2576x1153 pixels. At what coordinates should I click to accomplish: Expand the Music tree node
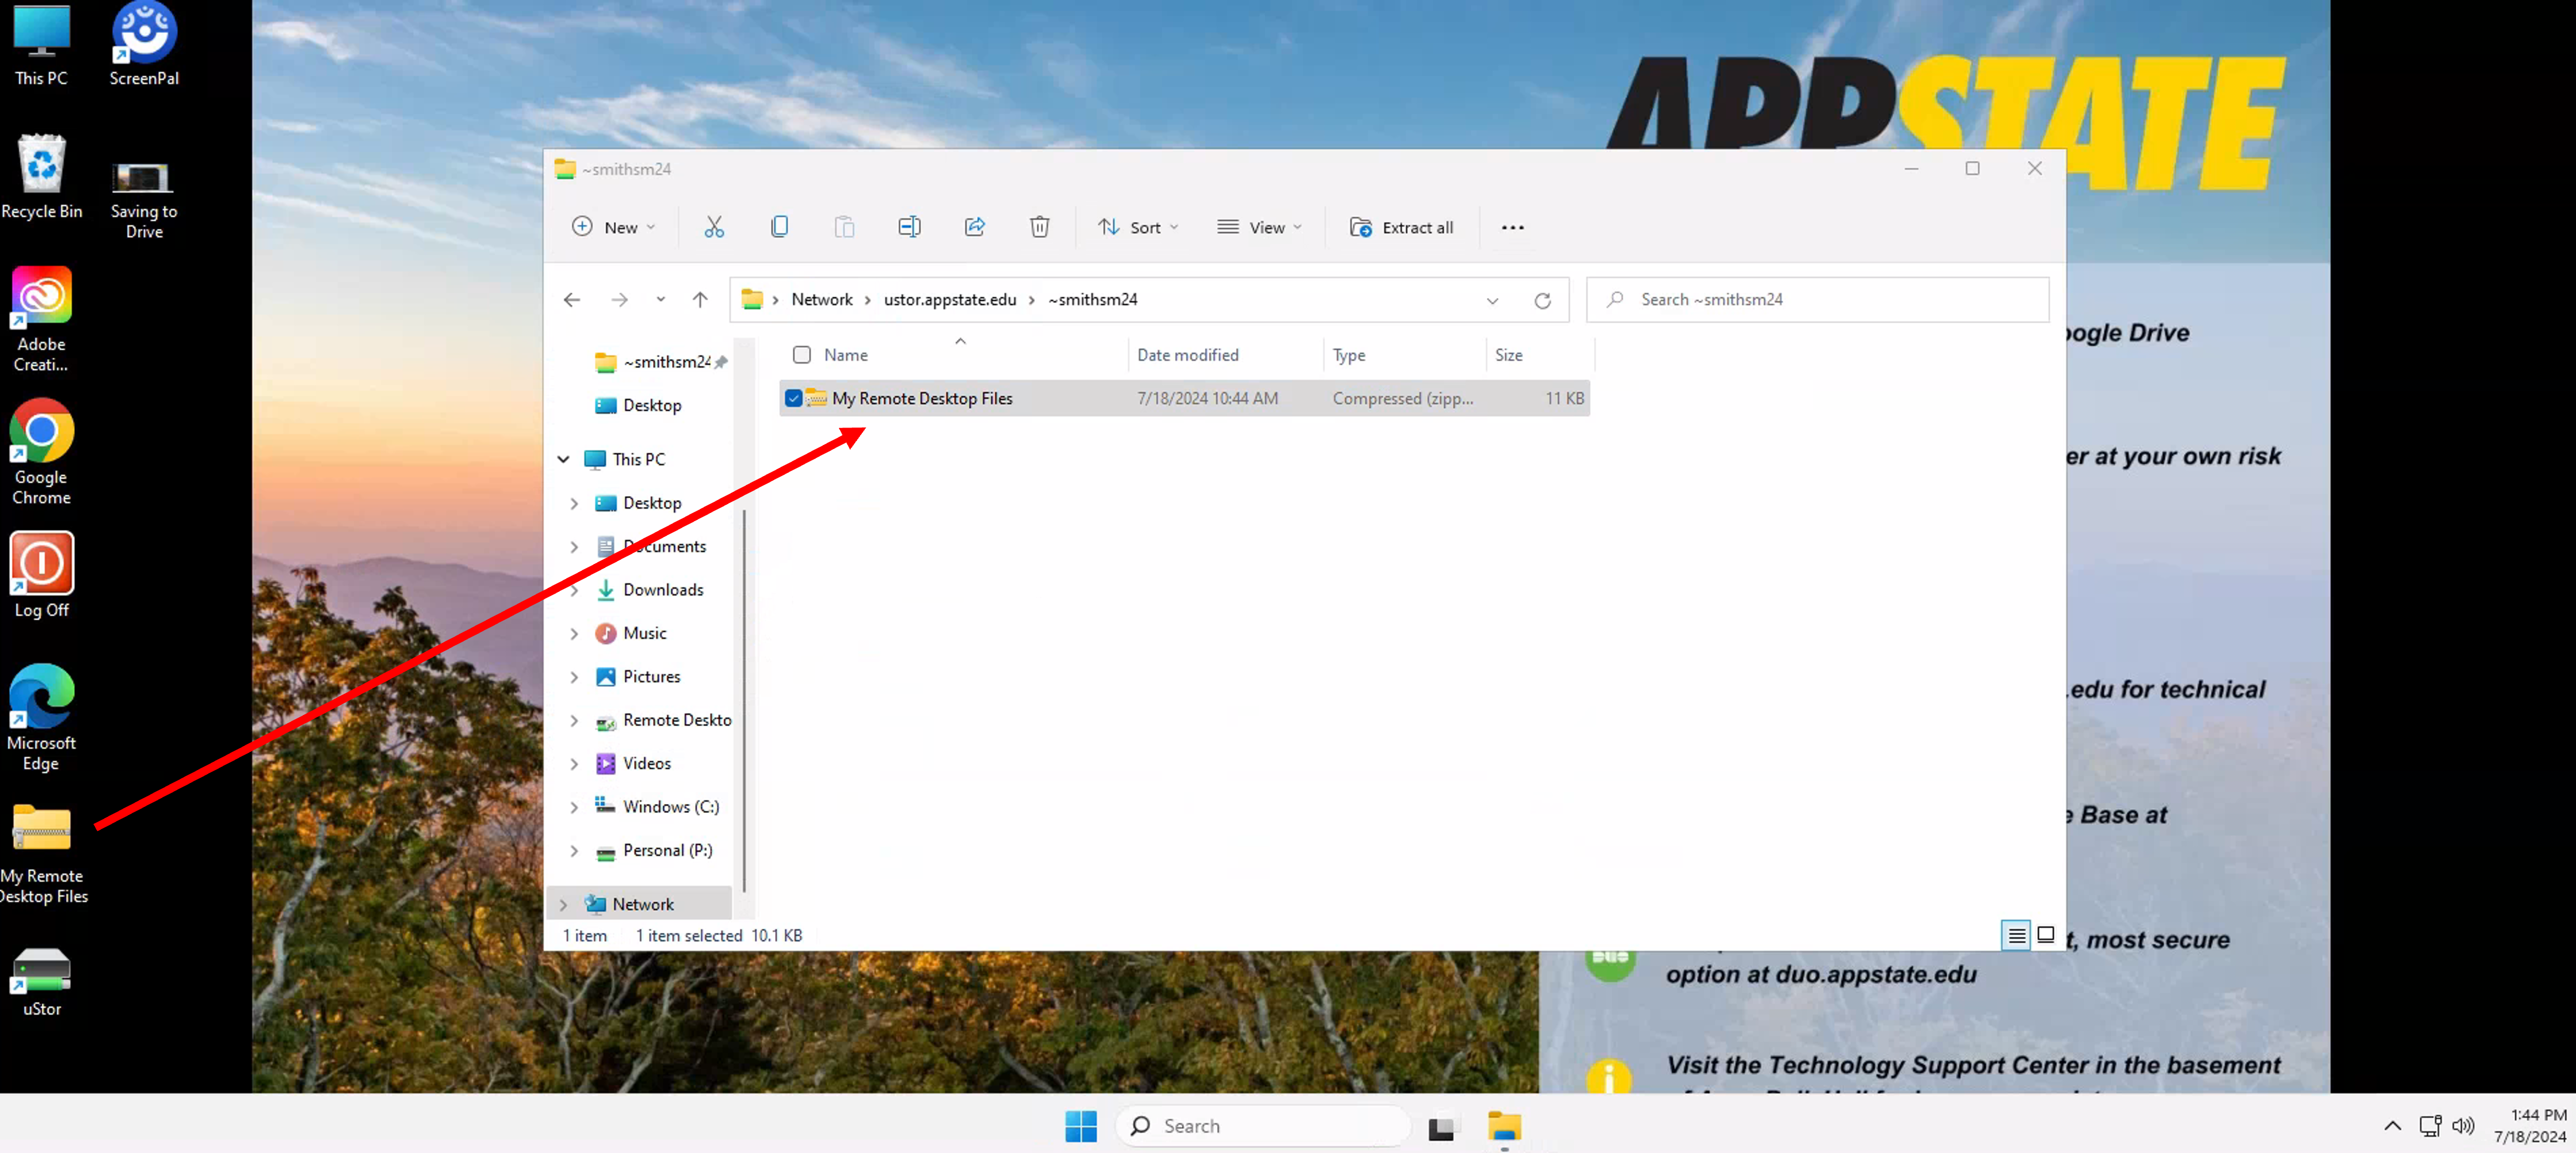(574, 633)
